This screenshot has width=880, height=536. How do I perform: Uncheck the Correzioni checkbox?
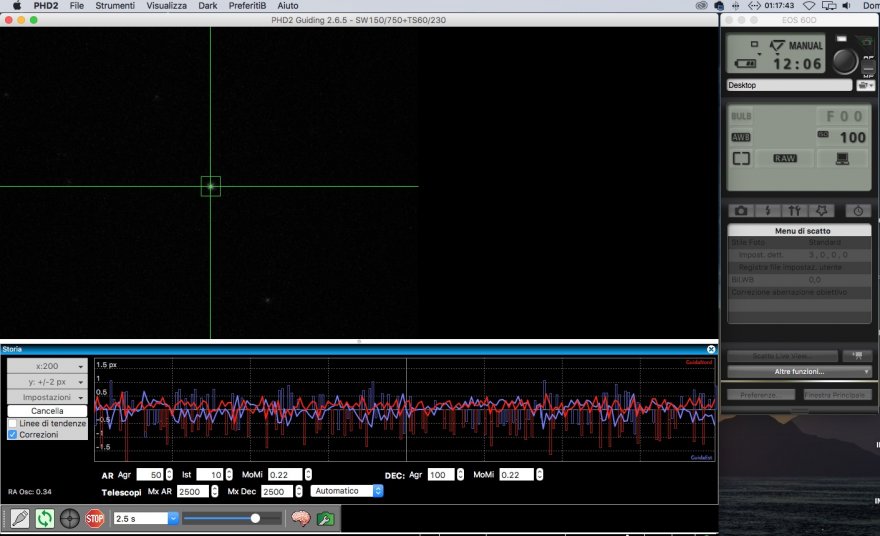[13, 435]
